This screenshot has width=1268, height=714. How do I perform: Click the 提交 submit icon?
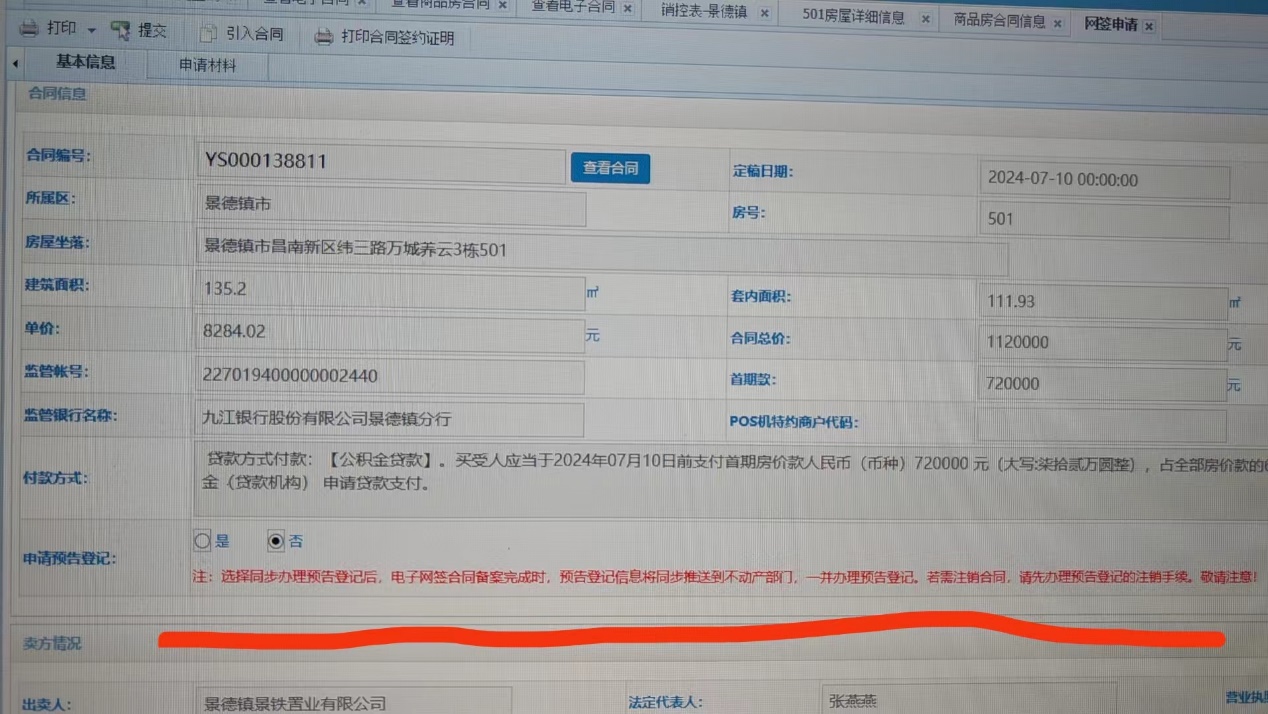click(x=121, y=31)
